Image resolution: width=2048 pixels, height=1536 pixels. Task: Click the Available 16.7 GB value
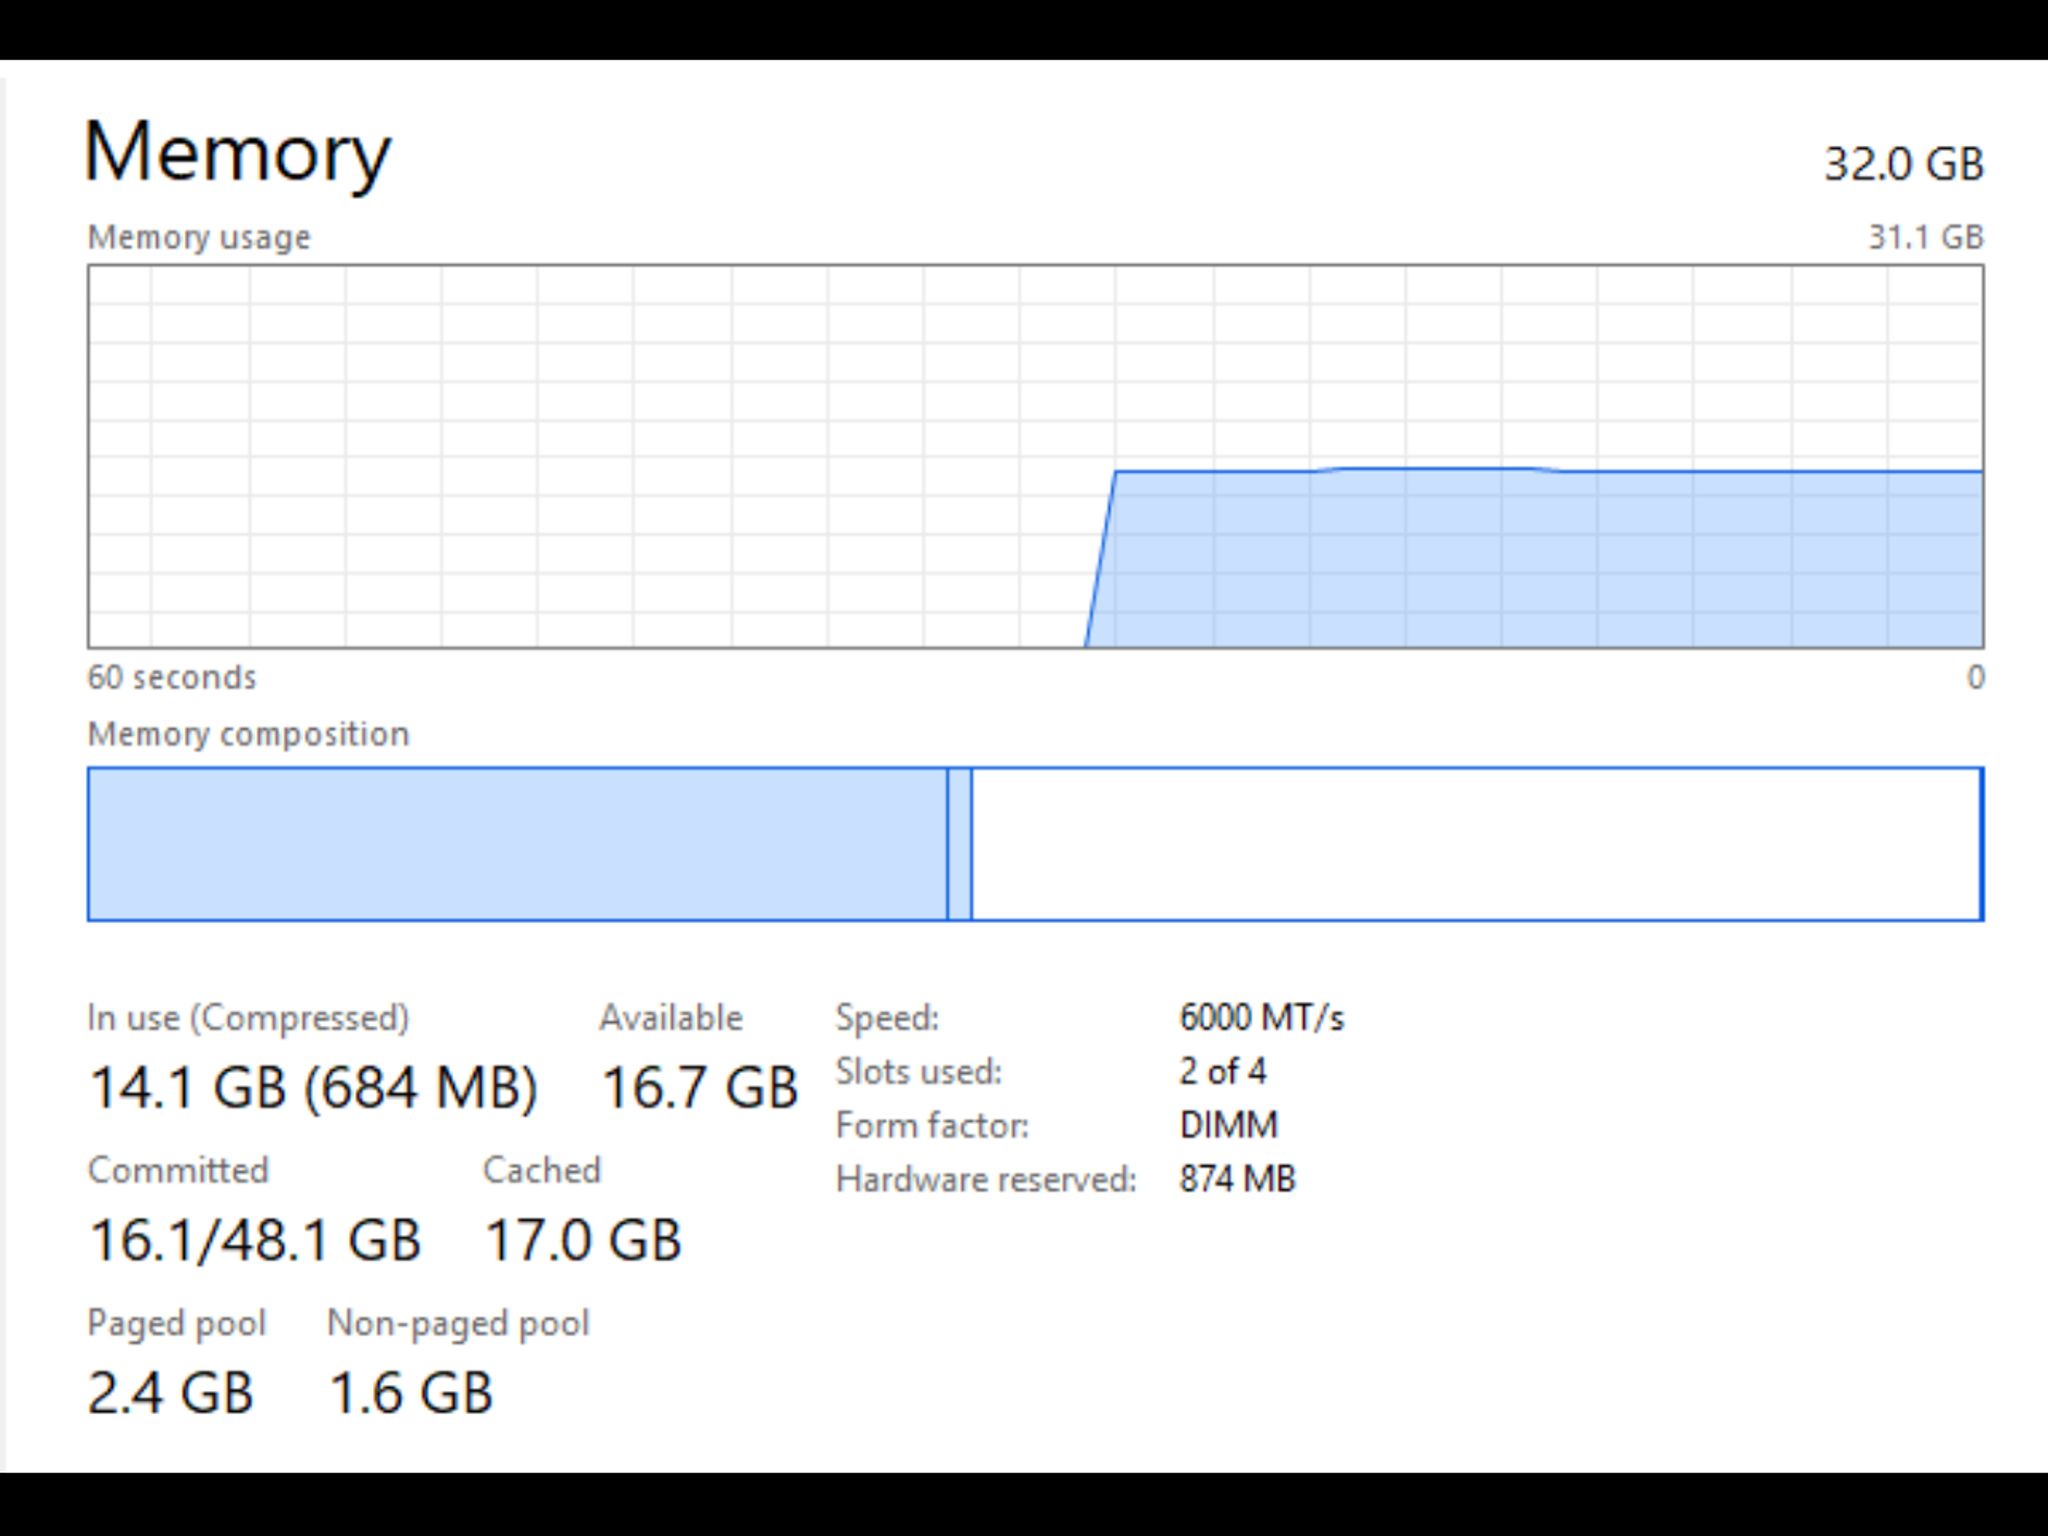point(699,1087)
